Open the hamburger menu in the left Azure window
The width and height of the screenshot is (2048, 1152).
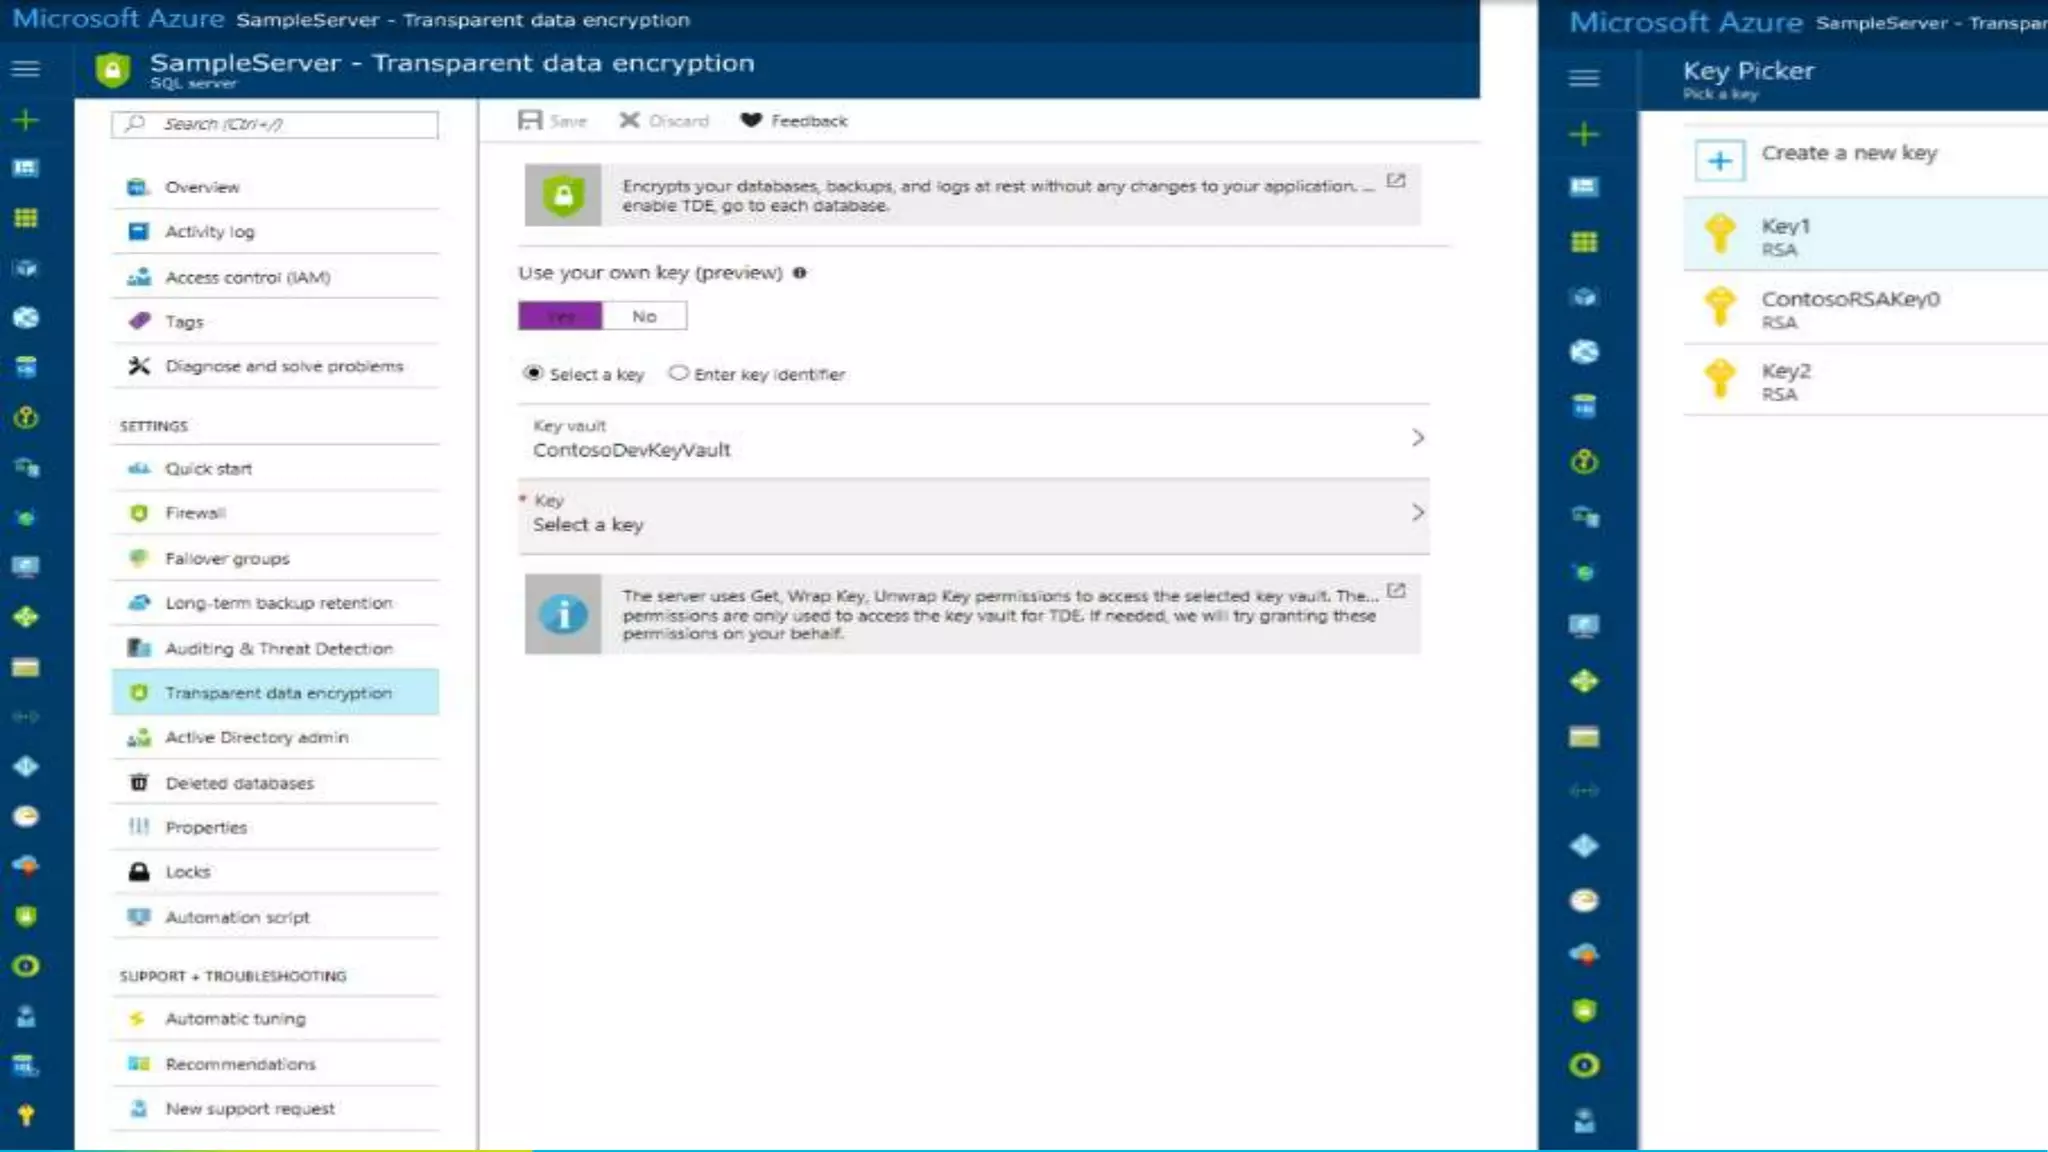[x=26, y=69]
